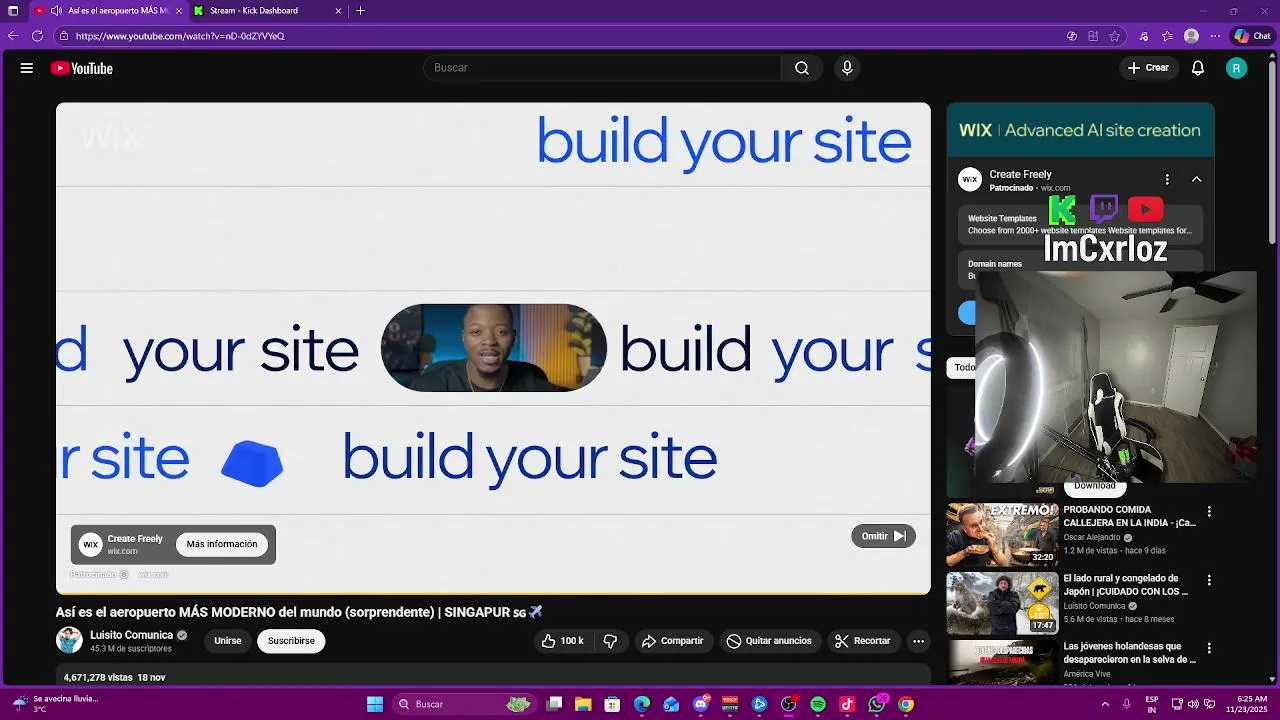Viewport: 1280px width, 720px height.
Task: Open the weather widget Se avecina lluvia
Action: (x=55, y=704)
